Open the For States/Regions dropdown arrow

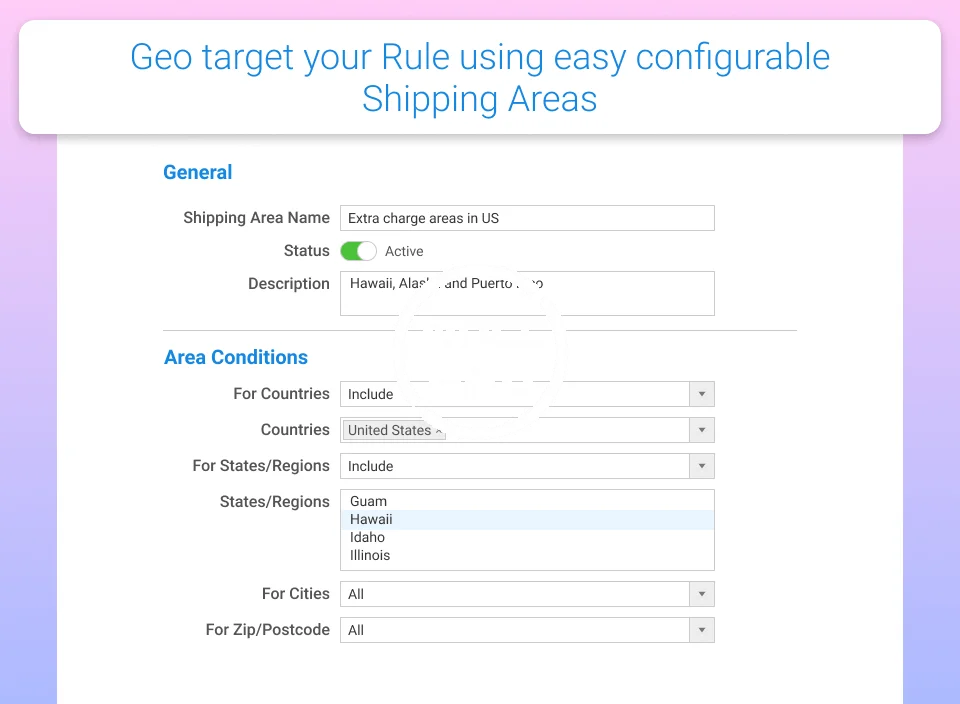[702, 466]
